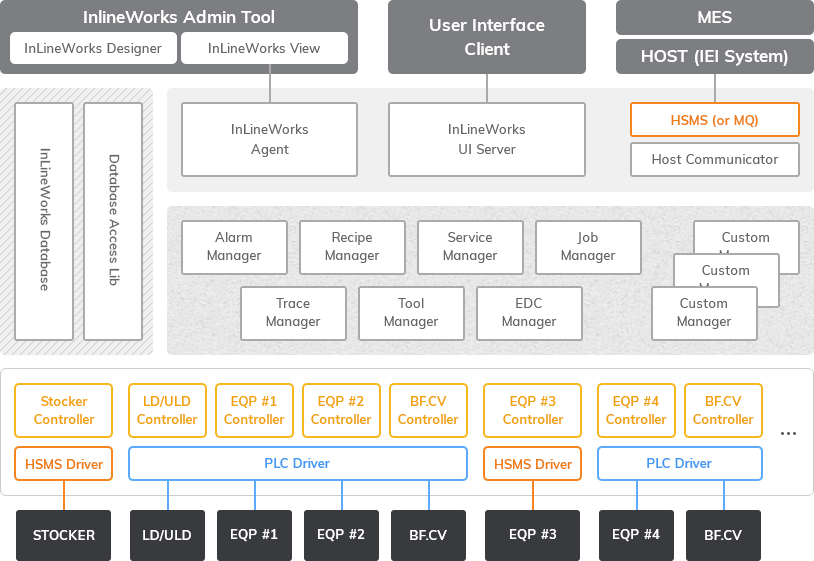
Task: Select the Tool Manager box
Action: (x=411, y=313)
